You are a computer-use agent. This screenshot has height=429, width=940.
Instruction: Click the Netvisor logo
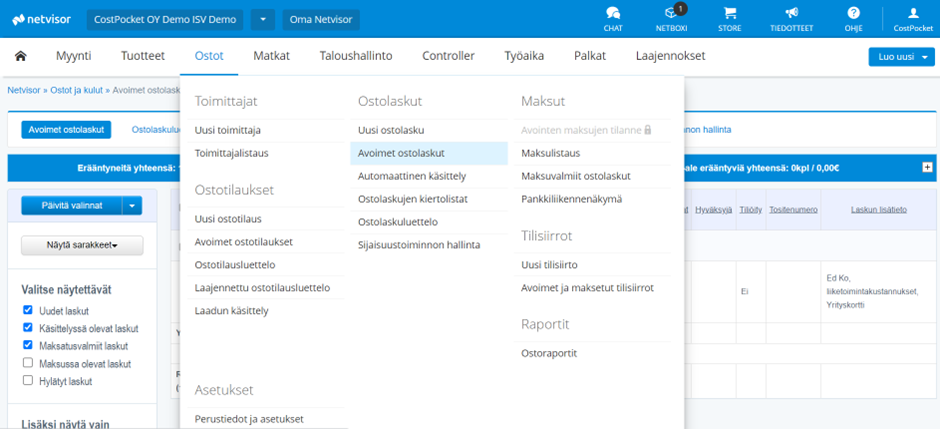[41, 19]
